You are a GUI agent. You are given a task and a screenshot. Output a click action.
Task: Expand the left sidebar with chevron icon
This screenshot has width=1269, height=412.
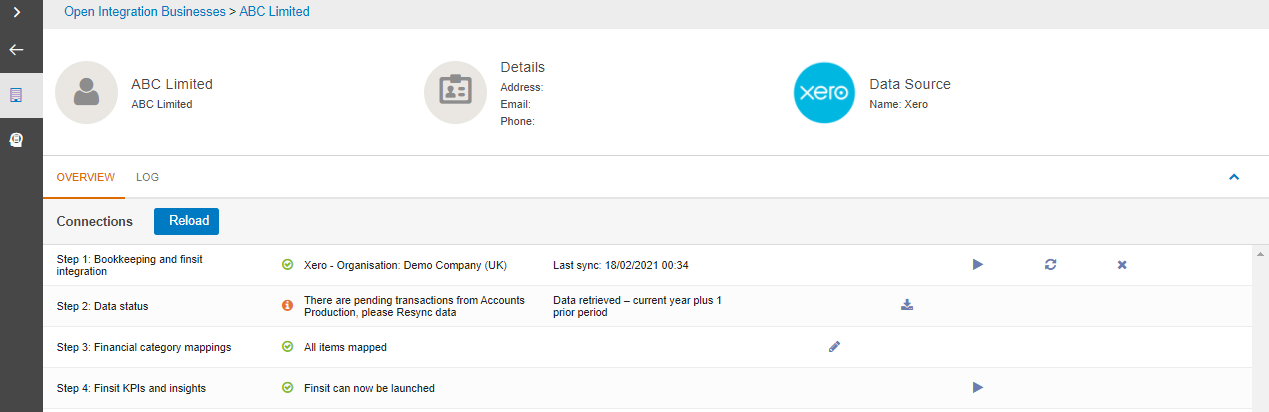point(17,12)
